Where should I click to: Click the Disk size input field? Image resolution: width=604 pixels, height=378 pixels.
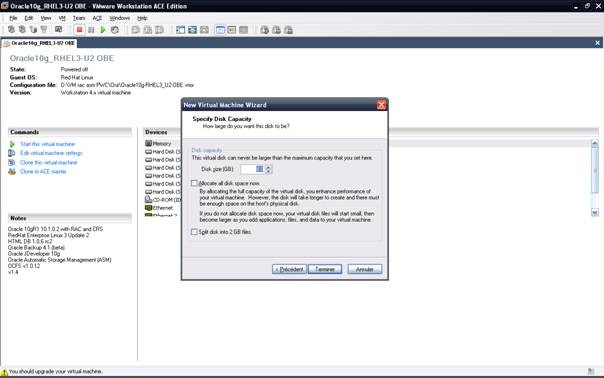253,169
